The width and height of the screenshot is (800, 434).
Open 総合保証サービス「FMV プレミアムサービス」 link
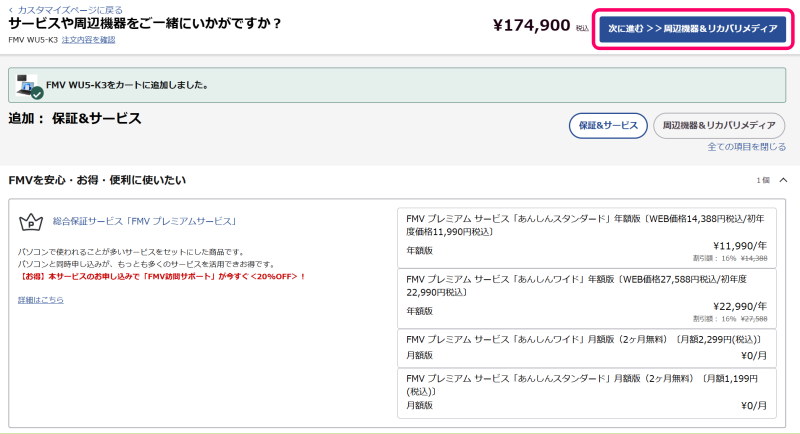(x=145, y=221)
